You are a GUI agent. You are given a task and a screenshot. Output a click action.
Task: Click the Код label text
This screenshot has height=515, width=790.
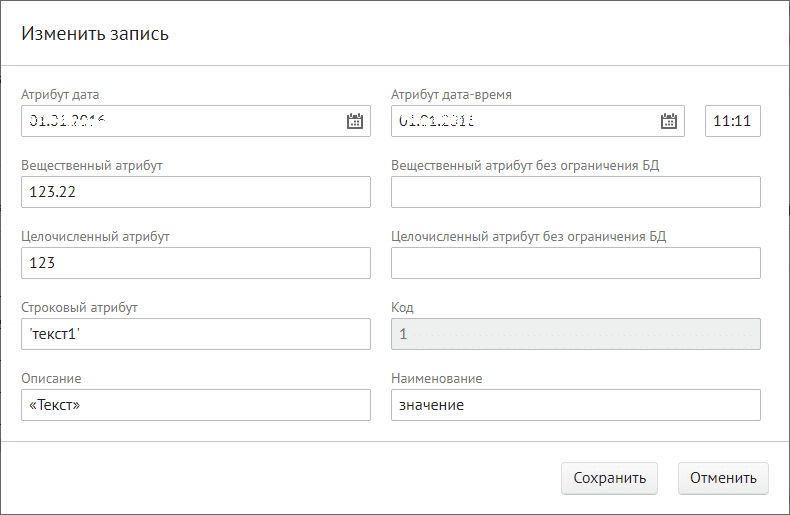pyautogui.click(x=402, y=308)
